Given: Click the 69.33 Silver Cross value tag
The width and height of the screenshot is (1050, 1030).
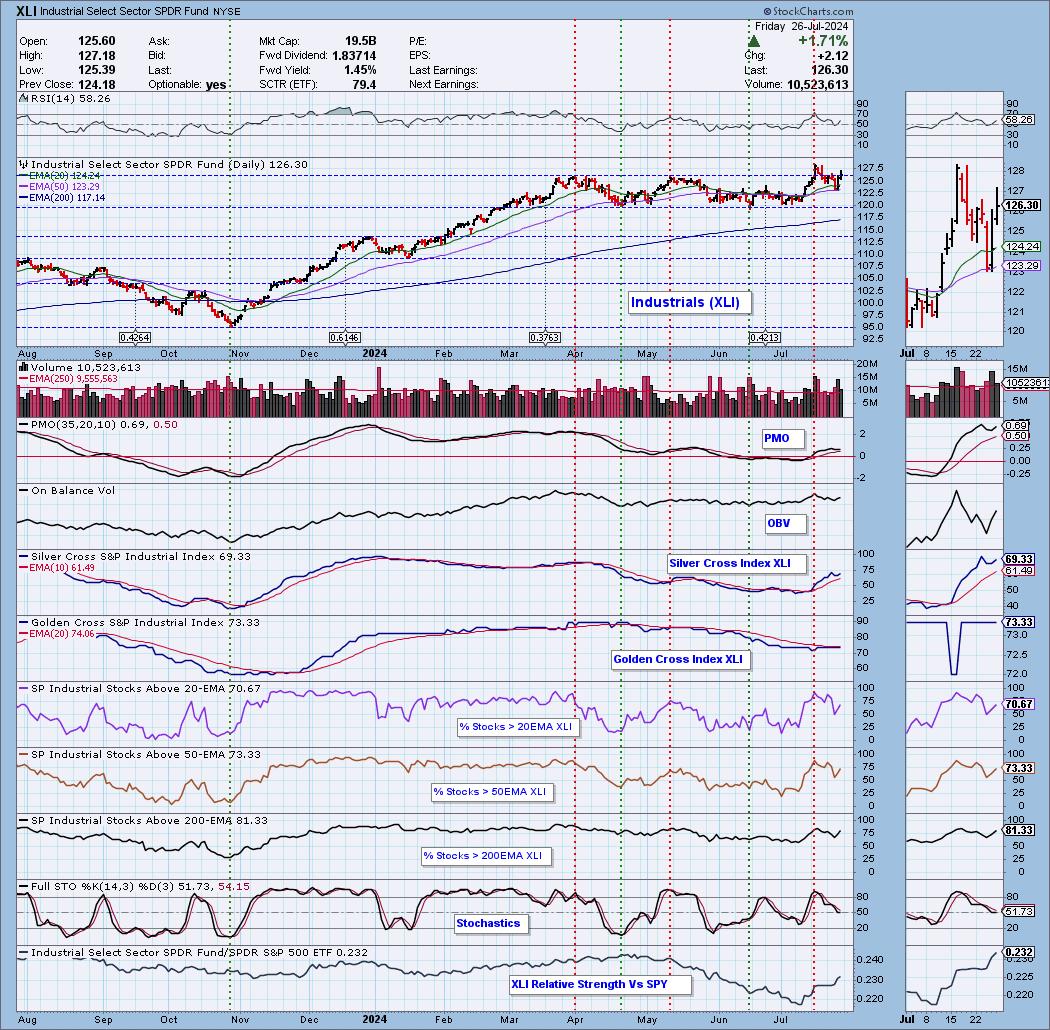Looking at the screenshot, I should 1019,559.
